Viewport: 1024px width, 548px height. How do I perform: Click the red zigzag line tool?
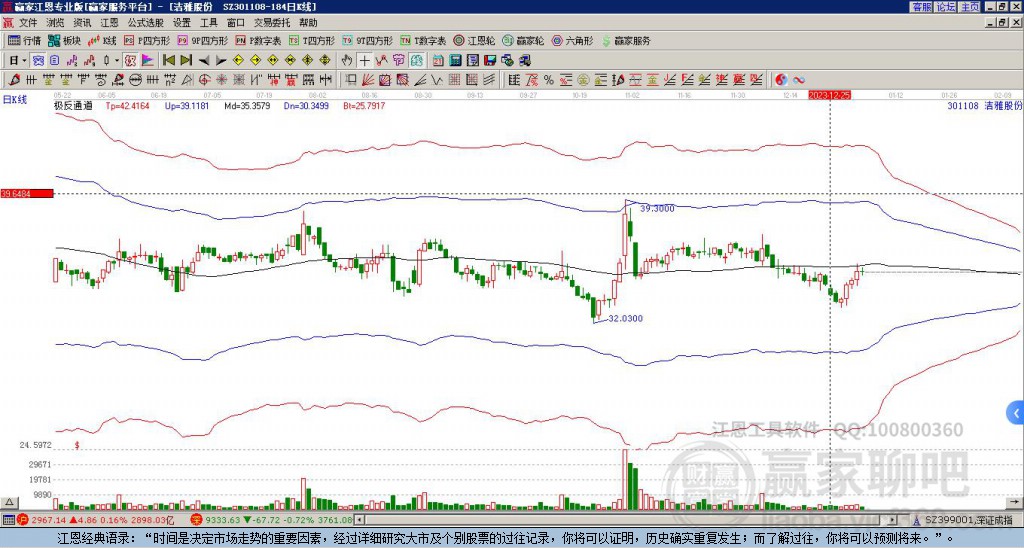click(381, 60)
